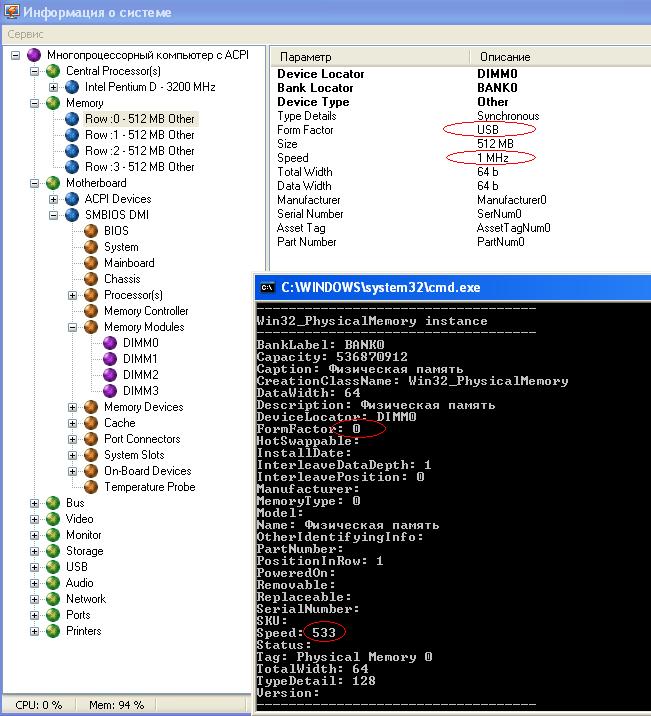The width and height of the screenshot is (651, 716).
Task: Click the orange Temperature Probe icon
Action: point(91,487)
